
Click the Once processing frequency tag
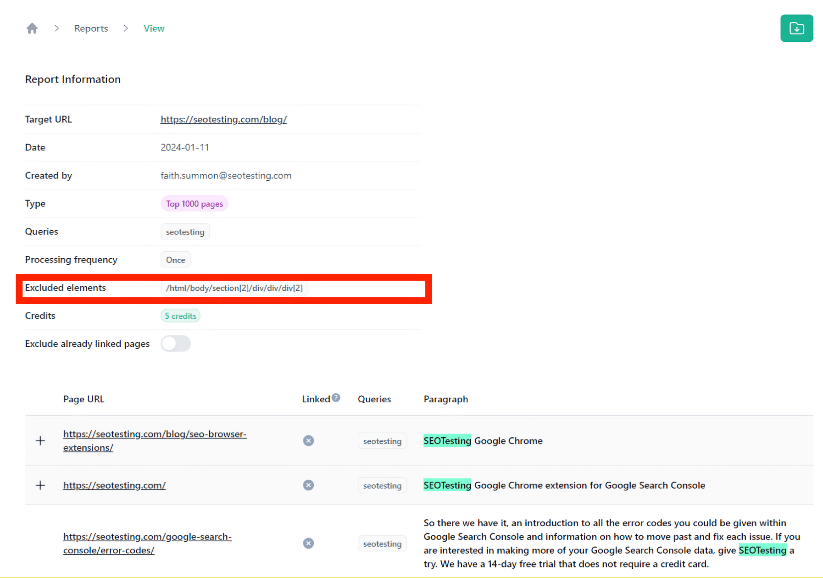click(x=175, y=260)
